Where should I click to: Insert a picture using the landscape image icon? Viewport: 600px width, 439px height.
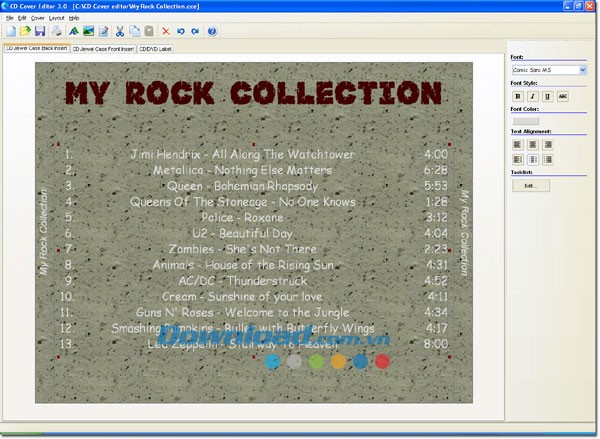pyautogui.click(x=88, y=31)
